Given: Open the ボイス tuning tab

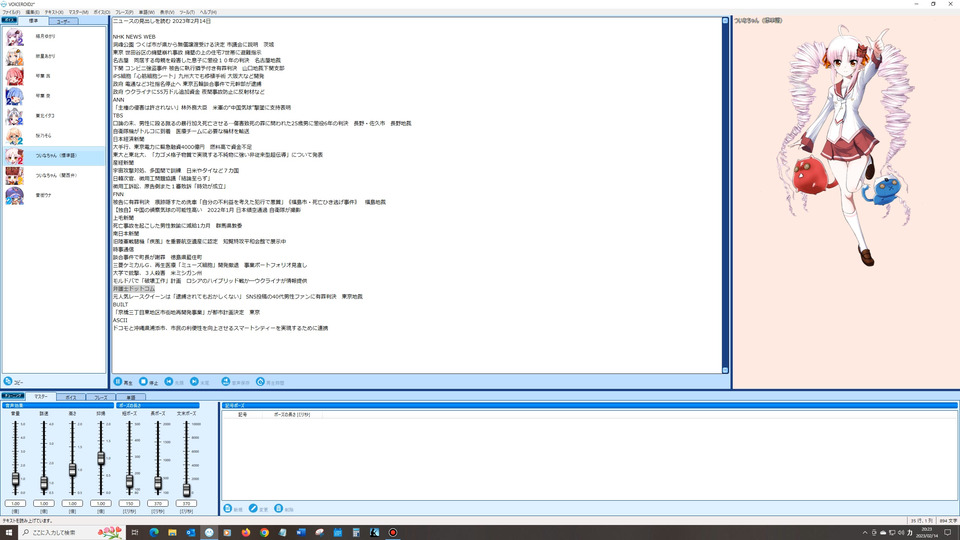Looking at the screenshot, I should [71, 397].
